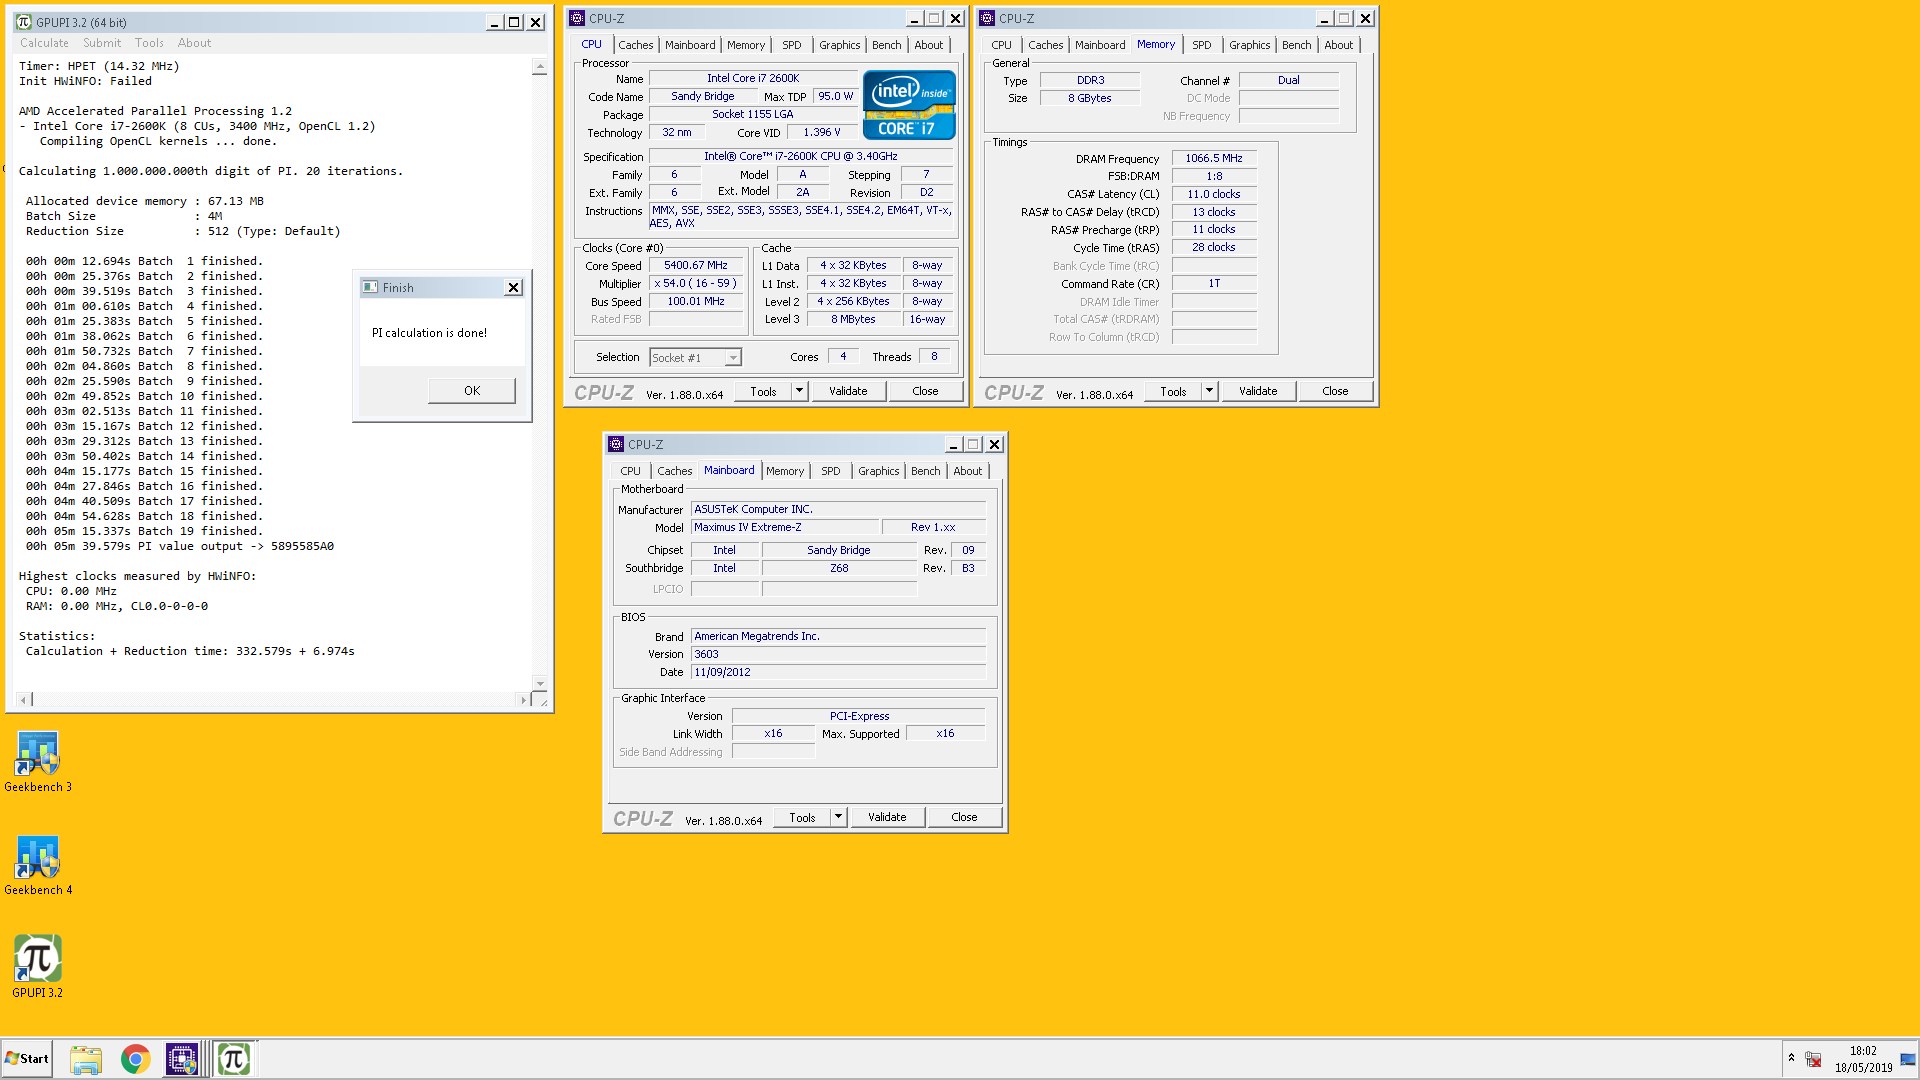Open the Tools menu in GPUPI

(x=149, y=43)
